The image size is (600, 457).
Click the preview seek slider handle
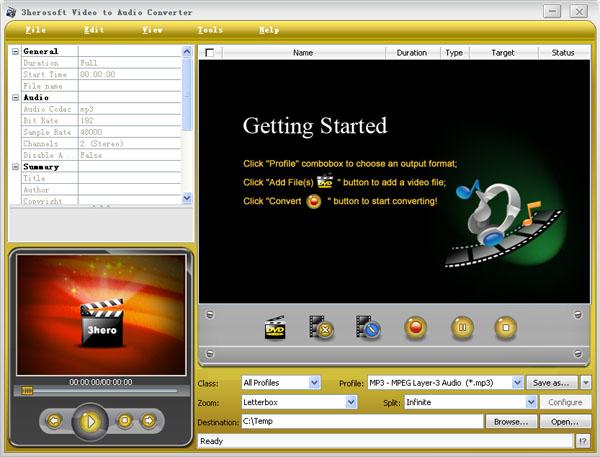[28, 390]
